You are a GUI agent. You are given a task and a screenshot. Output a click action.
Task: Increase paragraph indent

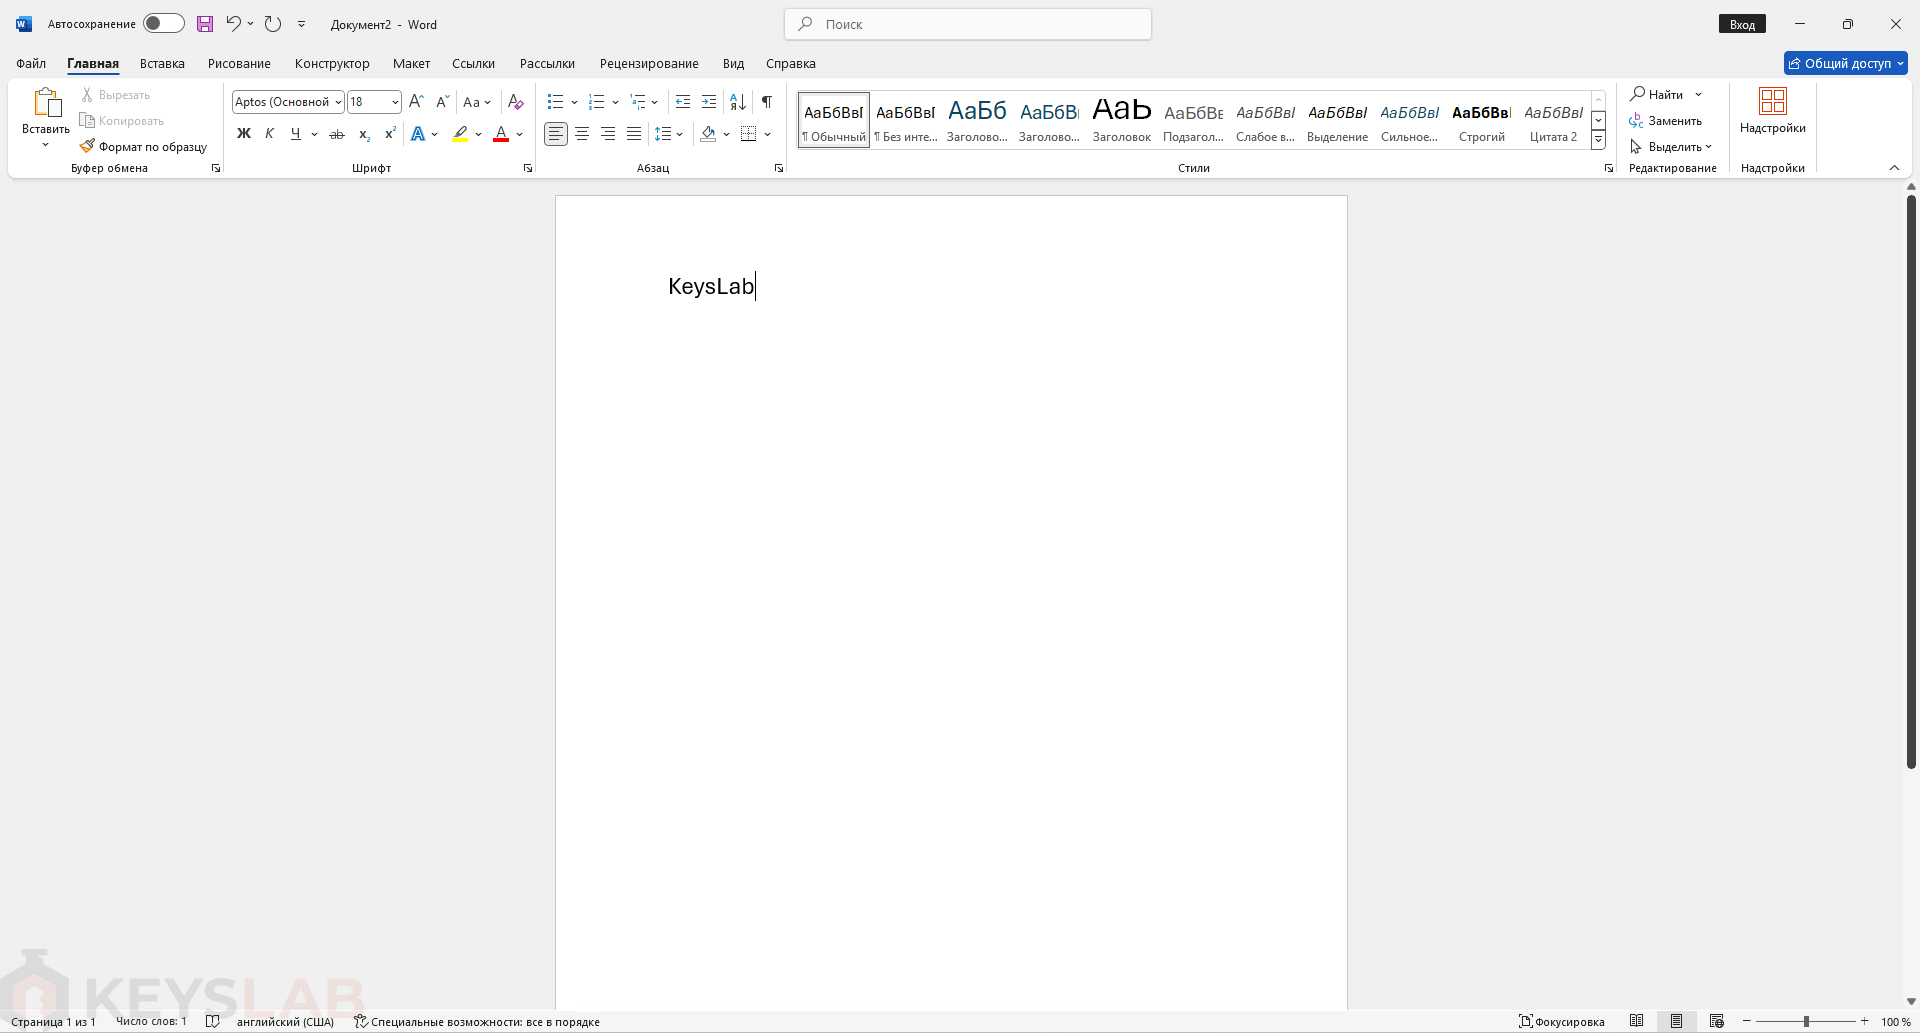pos(709,102)
